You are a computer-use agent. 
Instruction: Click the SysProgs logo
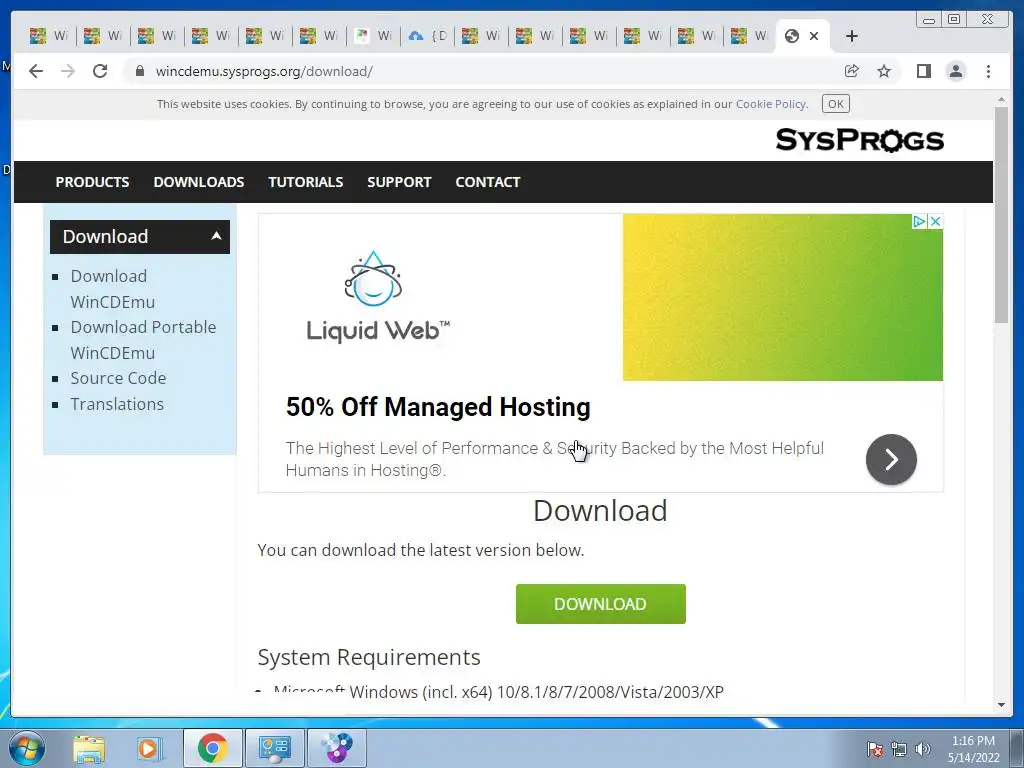859,140
